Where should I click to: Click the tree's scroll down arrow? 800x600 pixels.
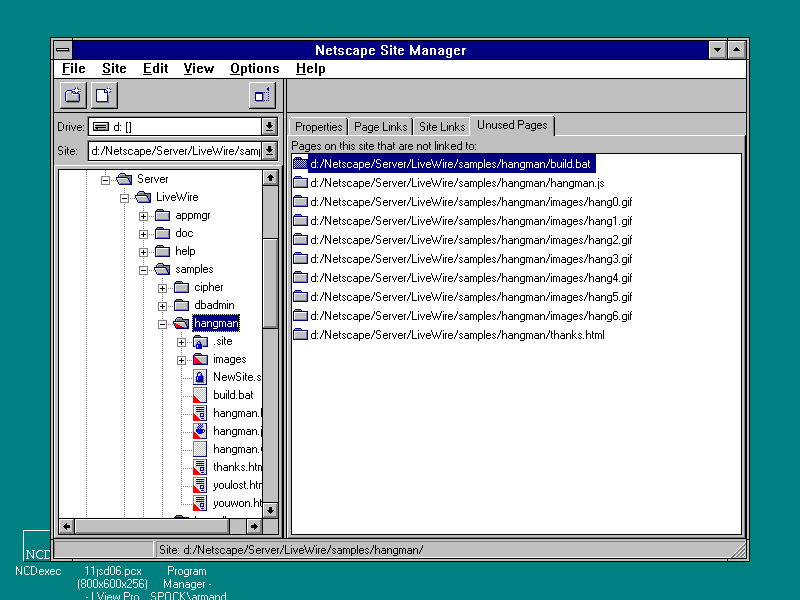pyautogui.click(x=270, y=510)
